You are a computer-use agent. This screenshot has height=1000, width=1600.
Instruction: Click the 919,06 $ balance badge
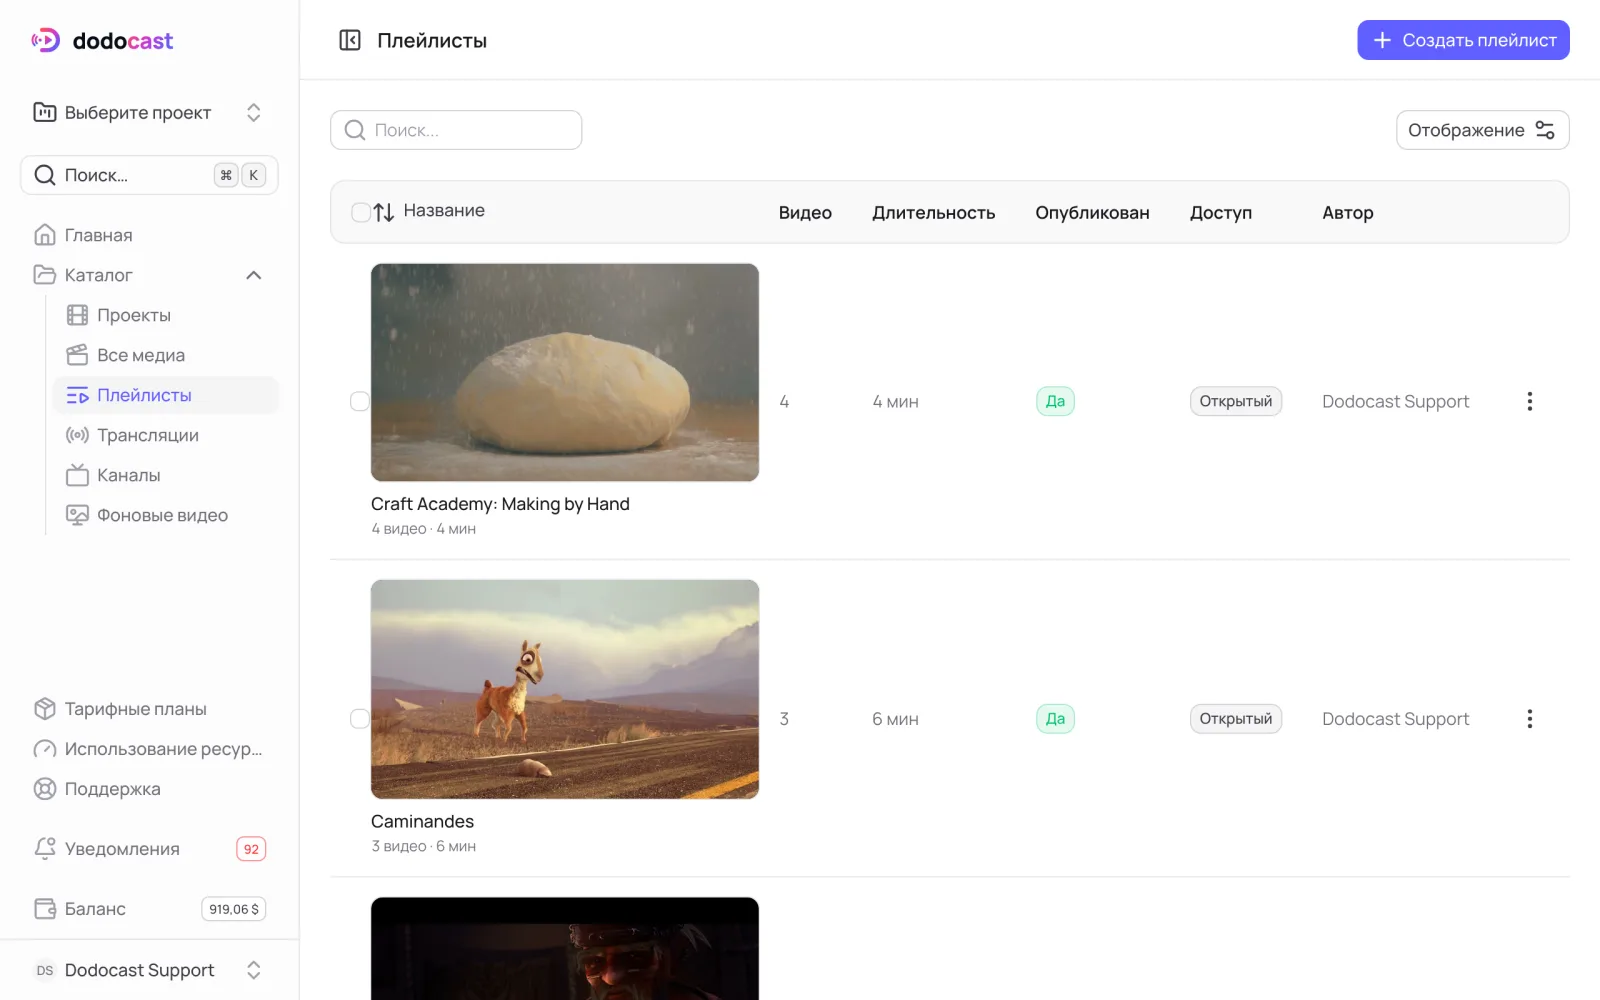(x=234, y=909)
